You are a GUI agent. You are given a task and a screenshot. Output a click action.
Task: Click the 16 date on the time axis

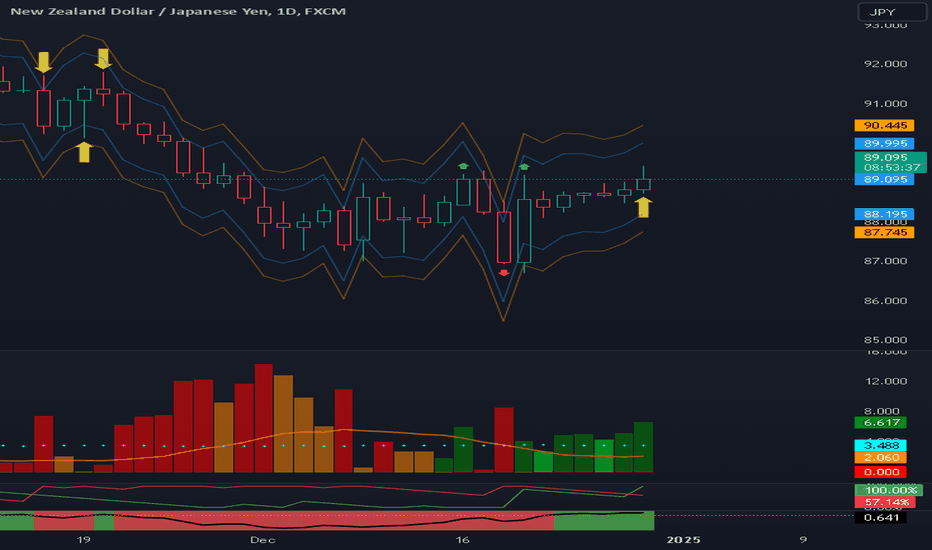[462, 540]
